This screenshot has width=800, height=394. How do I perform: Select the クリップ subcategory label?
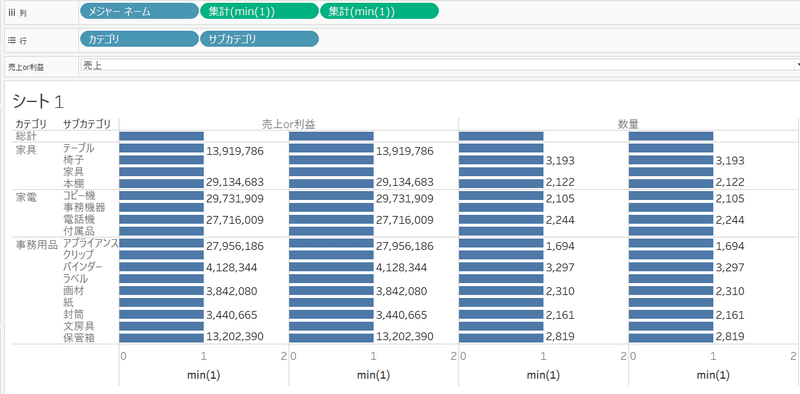coord(78,255)
